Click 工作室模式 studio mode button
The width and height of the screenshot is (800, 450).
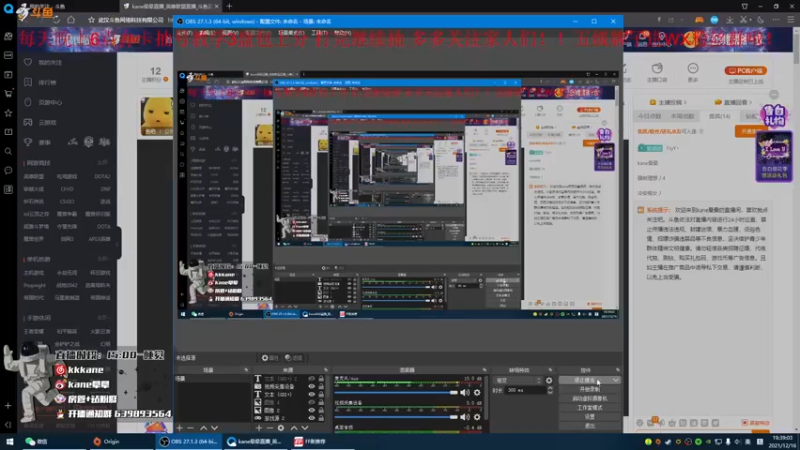click(x=590, y=408)
